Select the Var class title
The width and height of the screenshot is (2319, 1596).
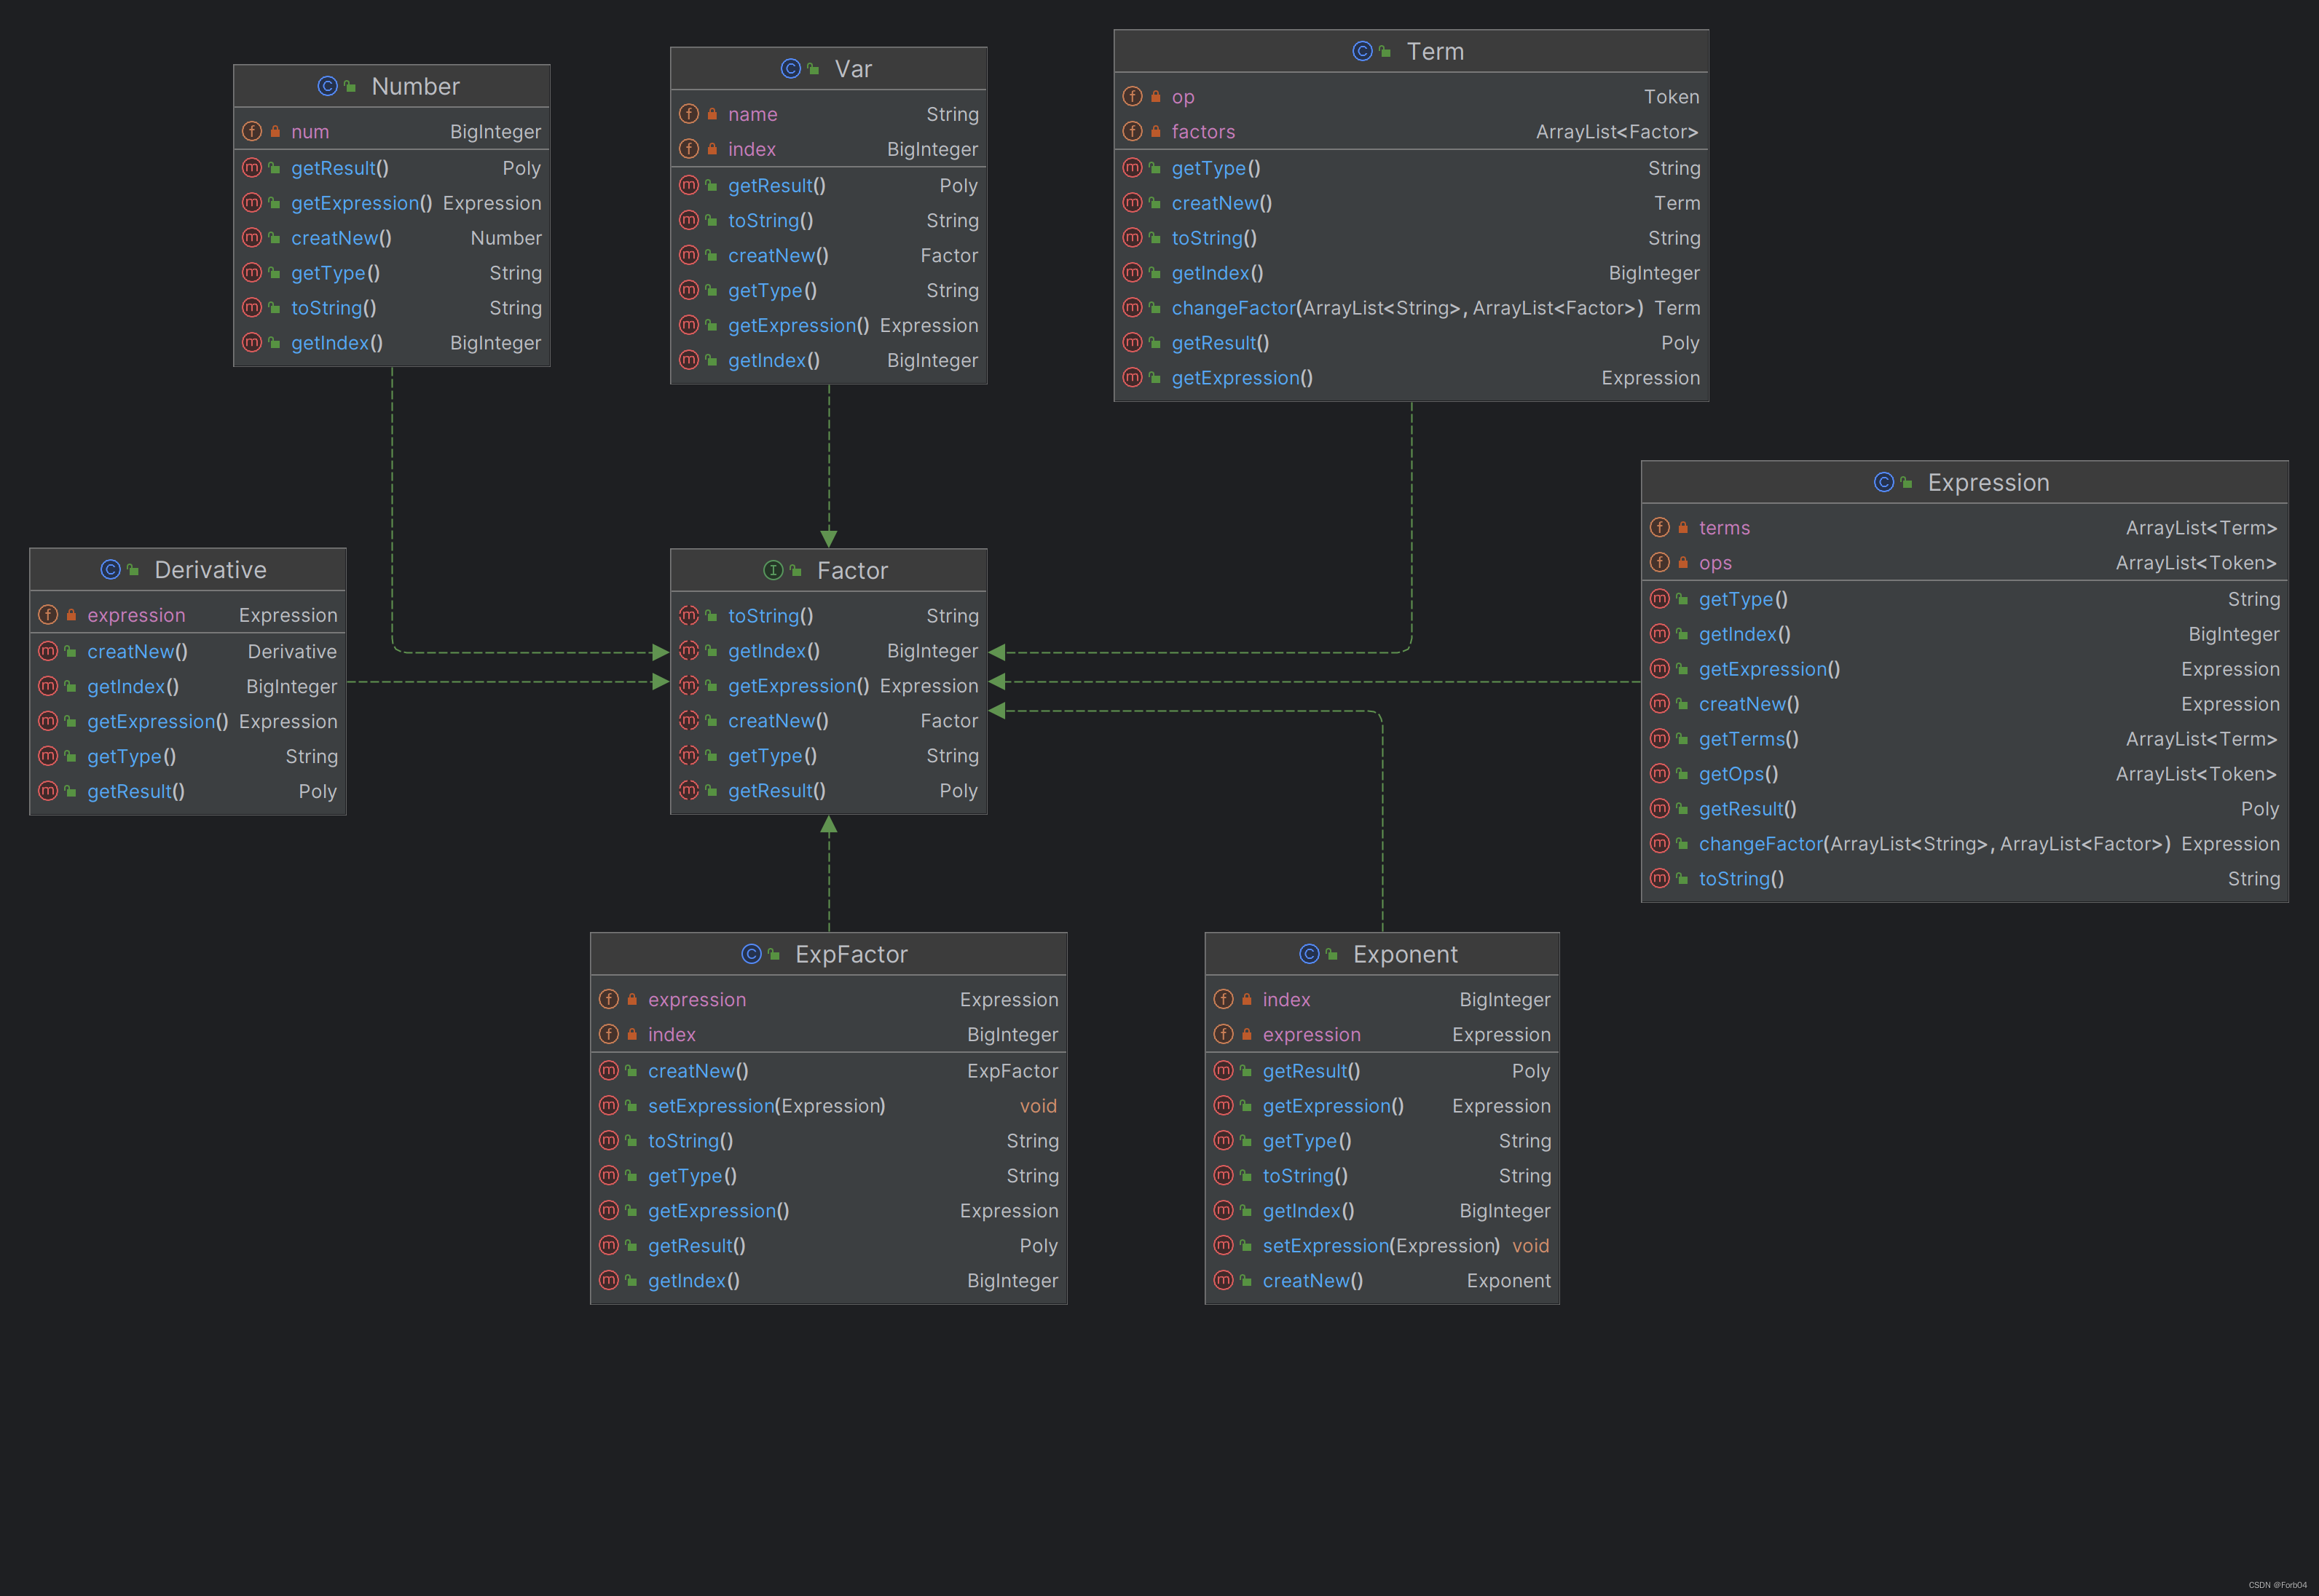(x=853, y=68)
